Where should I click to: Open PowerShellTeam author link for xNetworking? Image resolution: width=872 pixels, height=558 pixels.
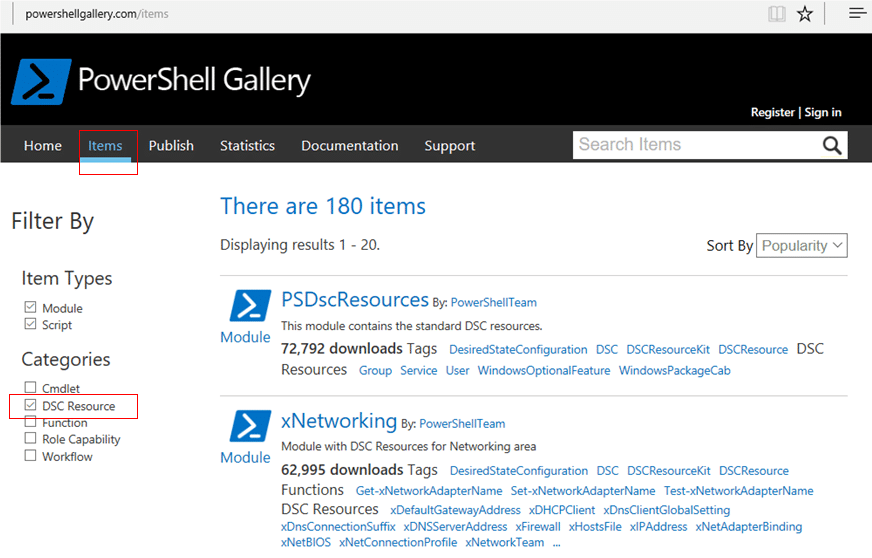[x=462, y=424]
